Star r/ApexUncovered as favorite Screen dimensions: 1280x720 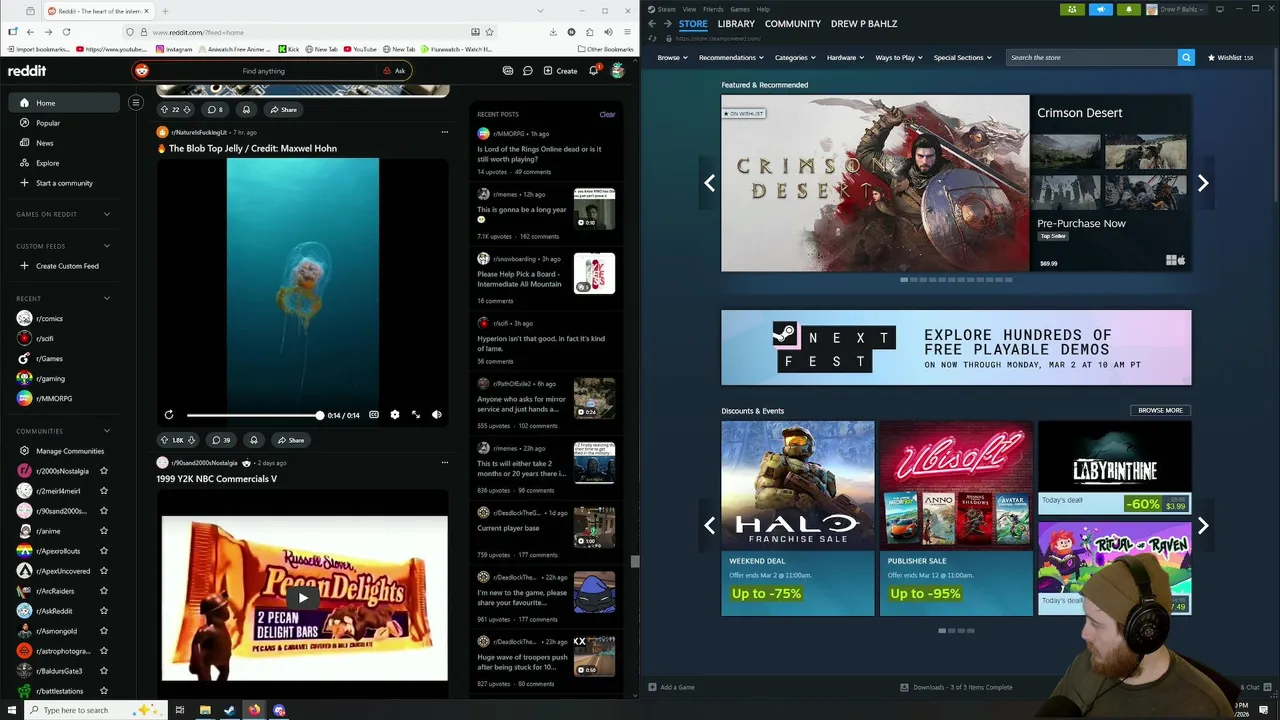click(104, 571)
